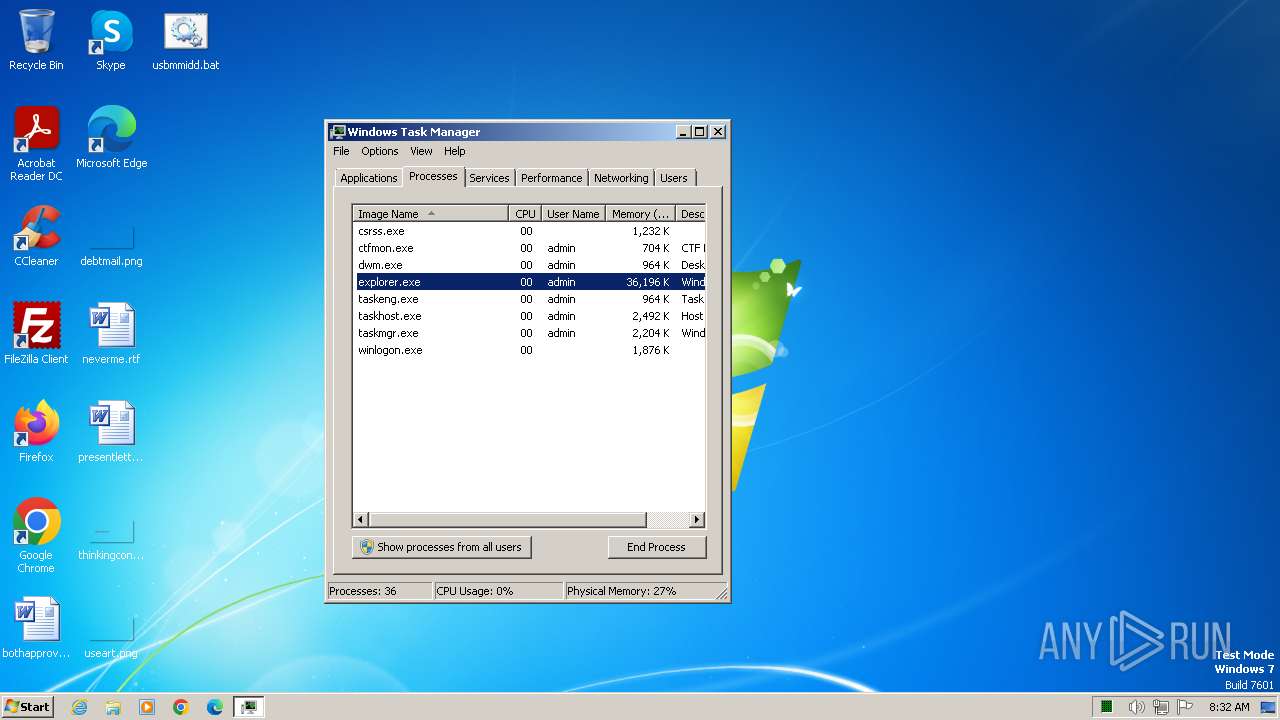Open the Help menu

tap(455, 151)
